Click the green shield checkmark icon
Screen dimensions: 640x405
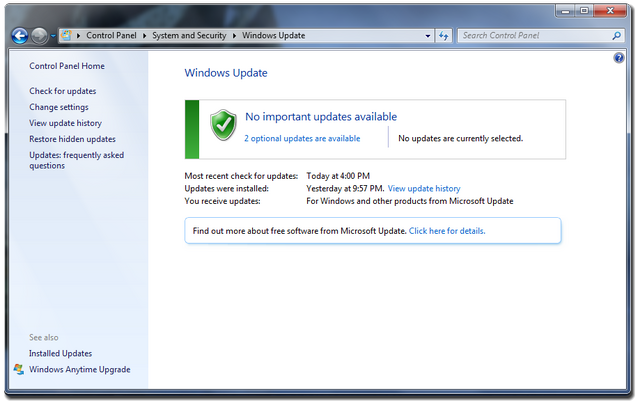click(x=223, y=125)
